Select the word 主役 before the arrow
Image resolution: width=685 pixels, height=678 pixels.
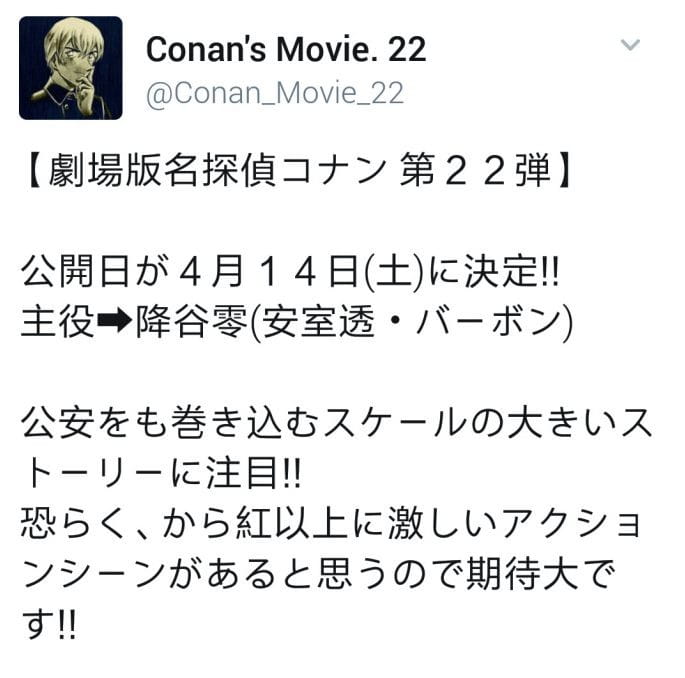pyautogui.click(x=58, y=321)
